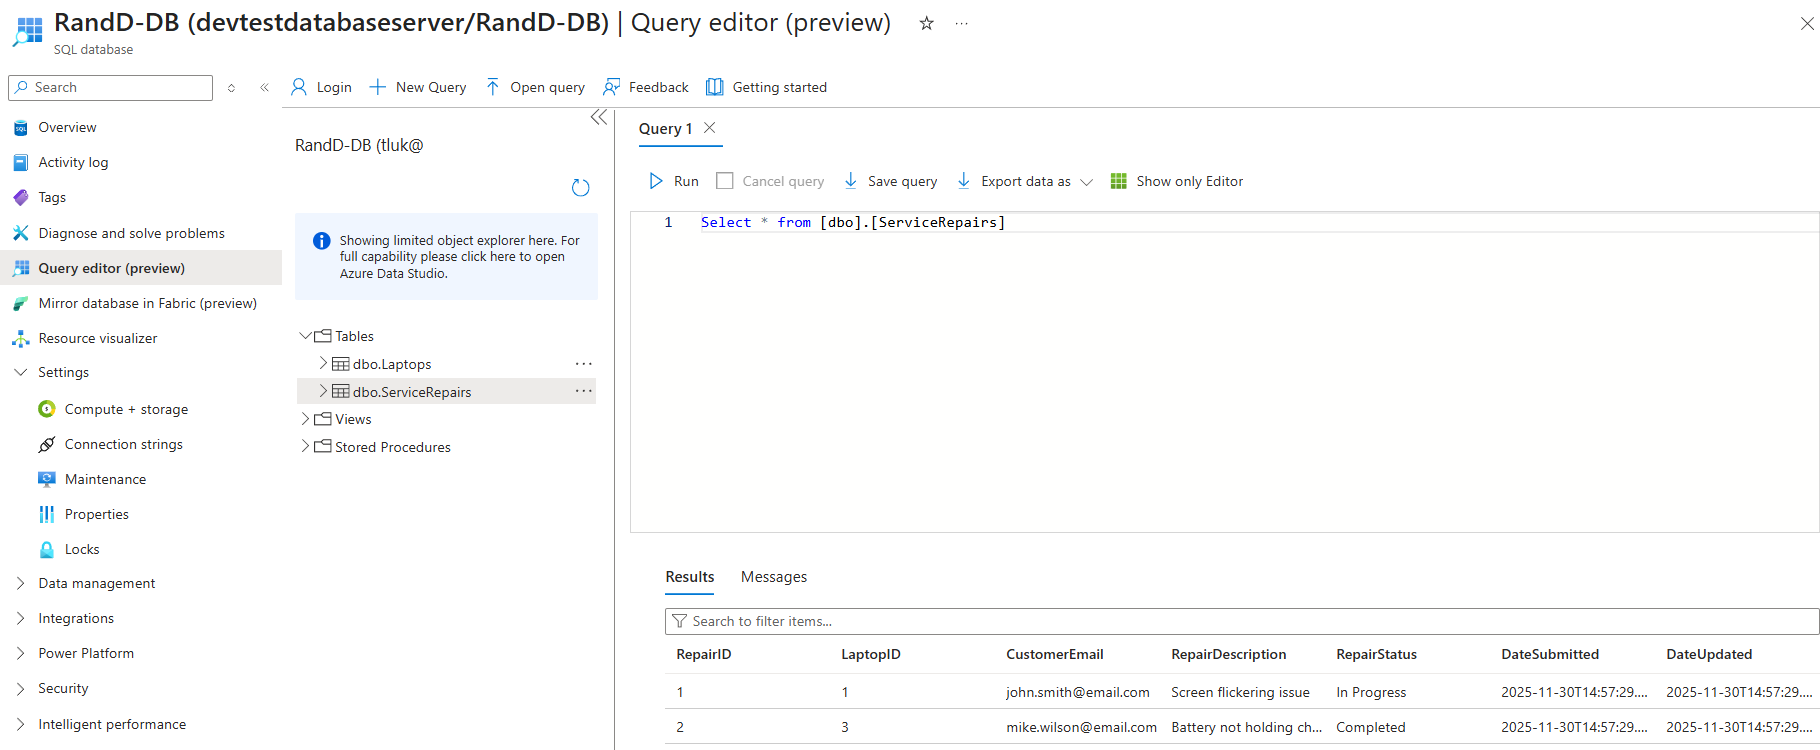
Task: Open Connection strings in the sidebar
Action: point(123,444)
